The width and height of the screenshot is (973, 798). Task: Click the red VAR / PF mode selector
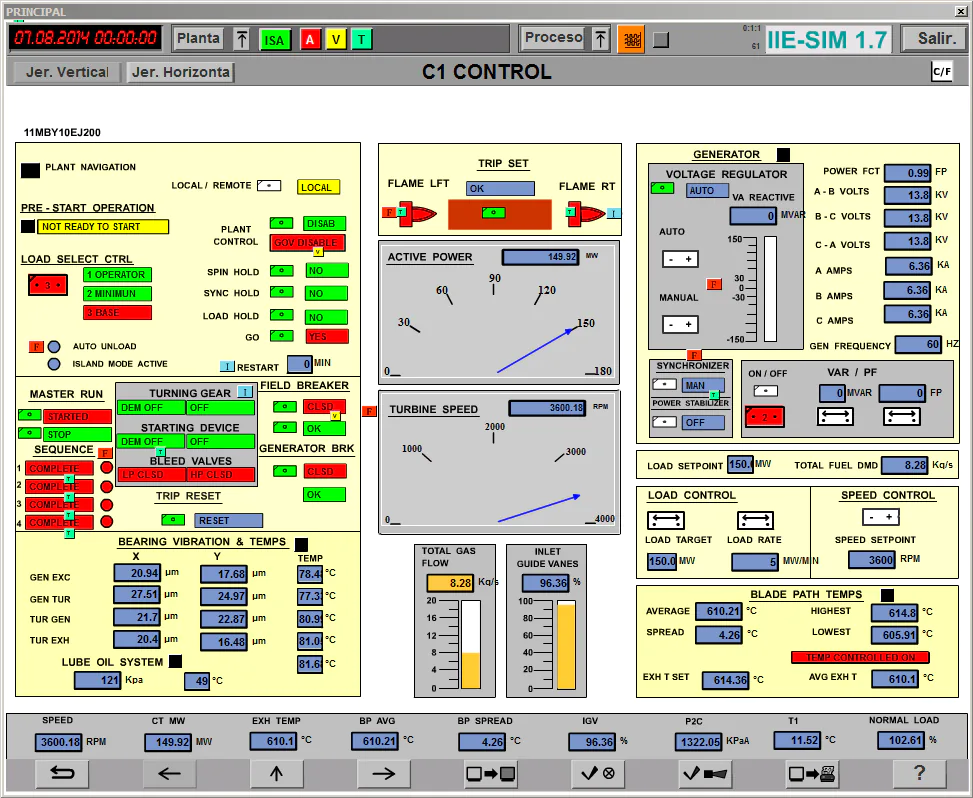pos(764,417)
